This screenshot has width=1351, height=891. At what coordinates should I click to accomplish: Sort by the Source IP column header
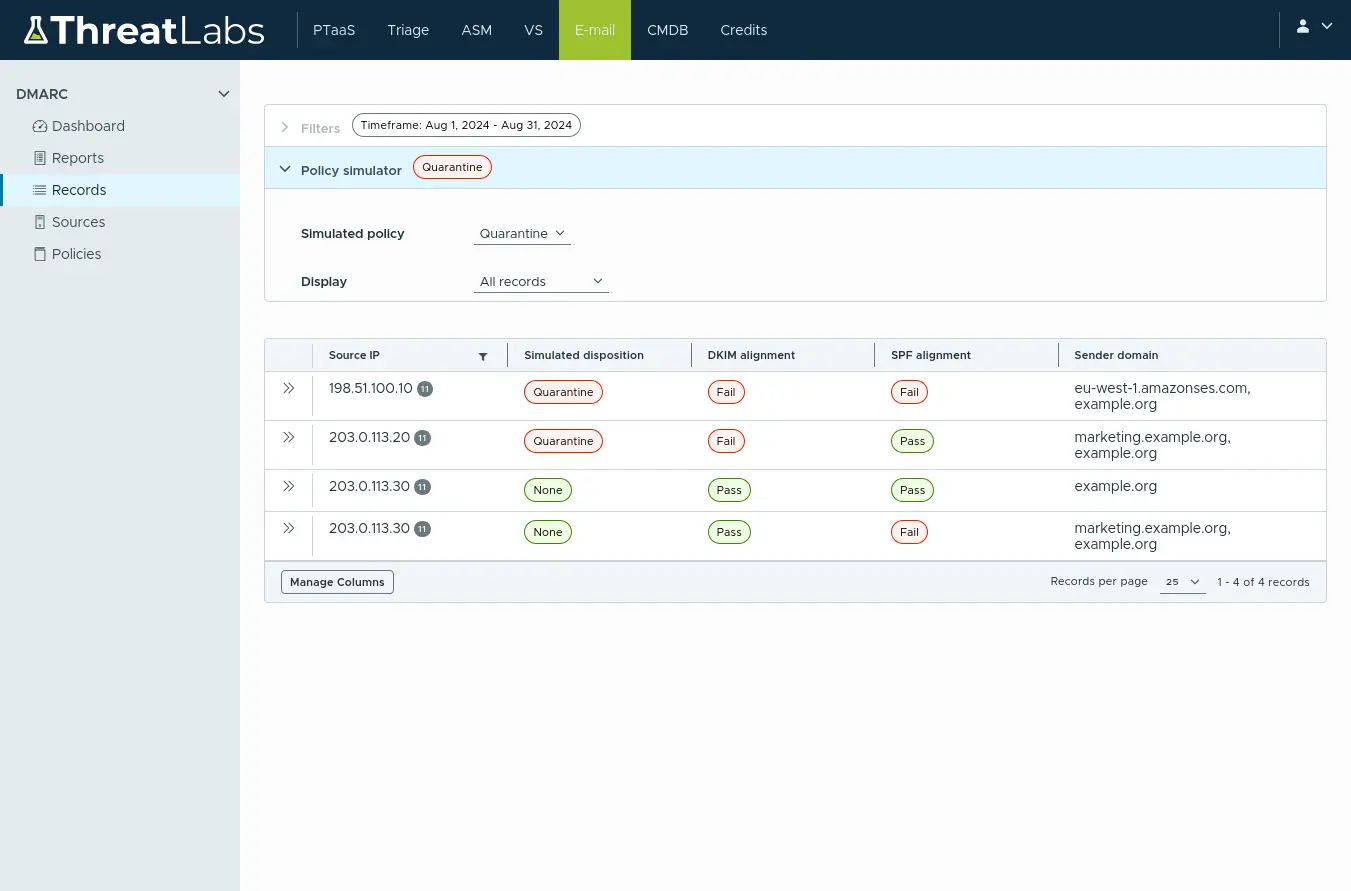[354, 355]
